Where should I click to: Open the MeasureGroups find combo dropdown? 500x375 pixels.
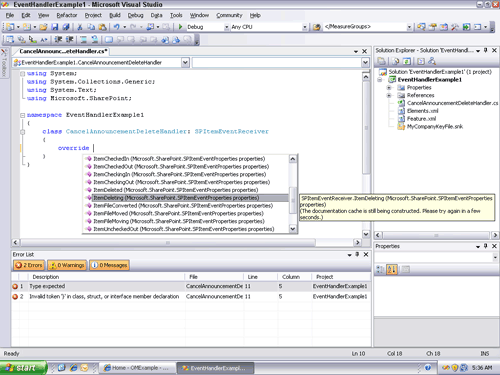pyautogui.click(x=409, y=27)
